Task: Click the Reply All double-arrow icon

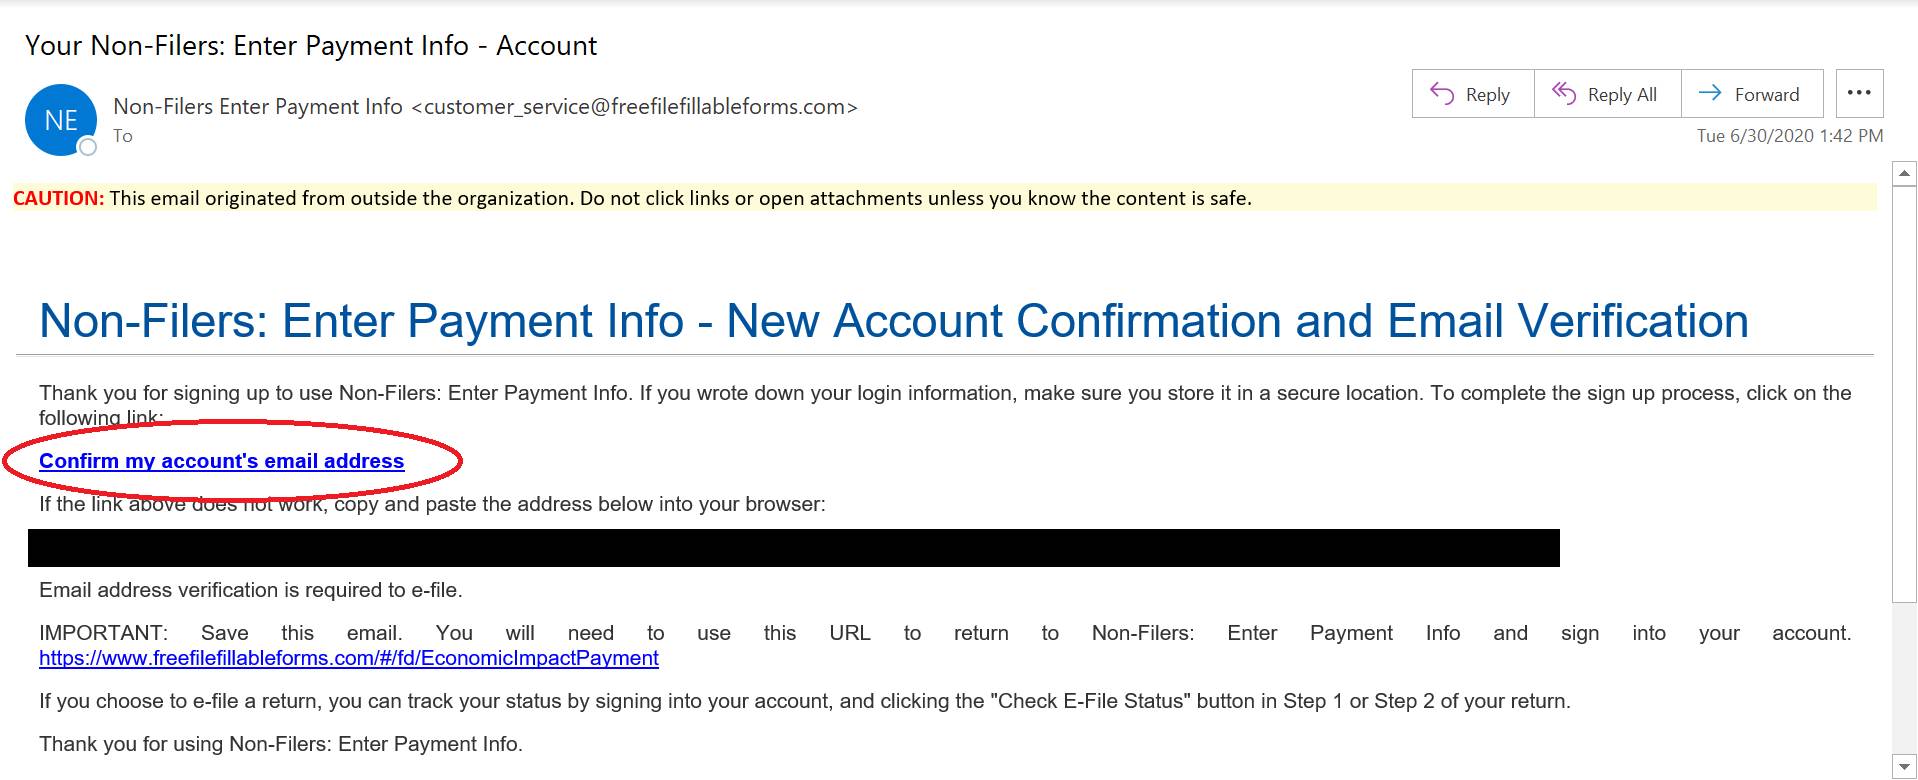Action: [1564, 93]
